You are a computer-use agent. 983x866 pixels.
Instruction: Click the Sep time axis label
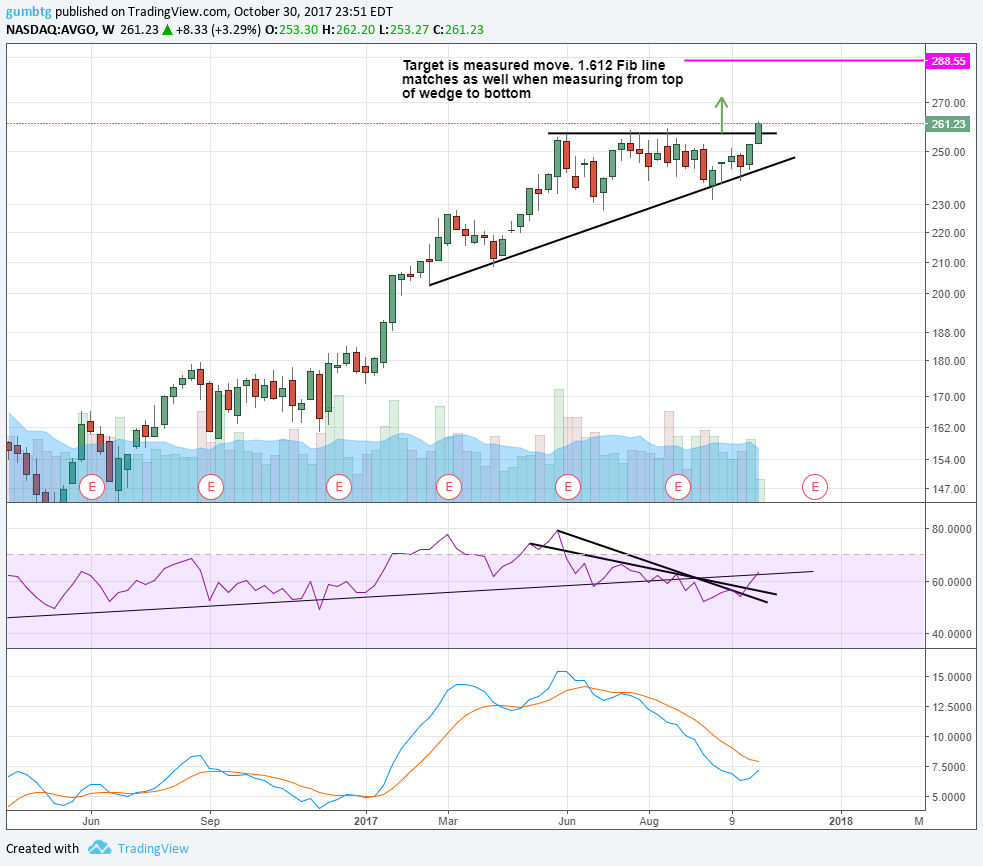tap(210, 821)
